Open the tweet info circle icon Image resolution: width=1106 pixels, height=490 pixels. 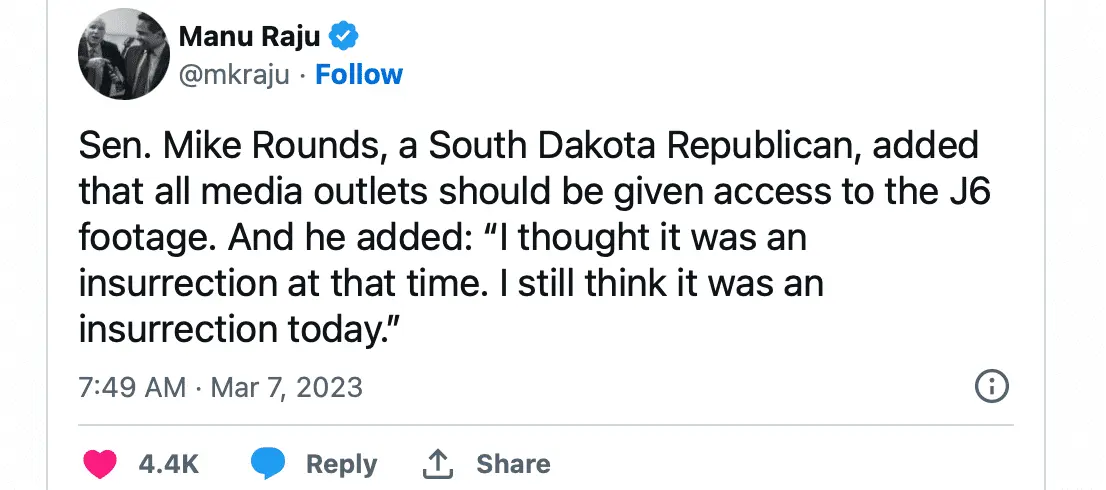point(991,386)
